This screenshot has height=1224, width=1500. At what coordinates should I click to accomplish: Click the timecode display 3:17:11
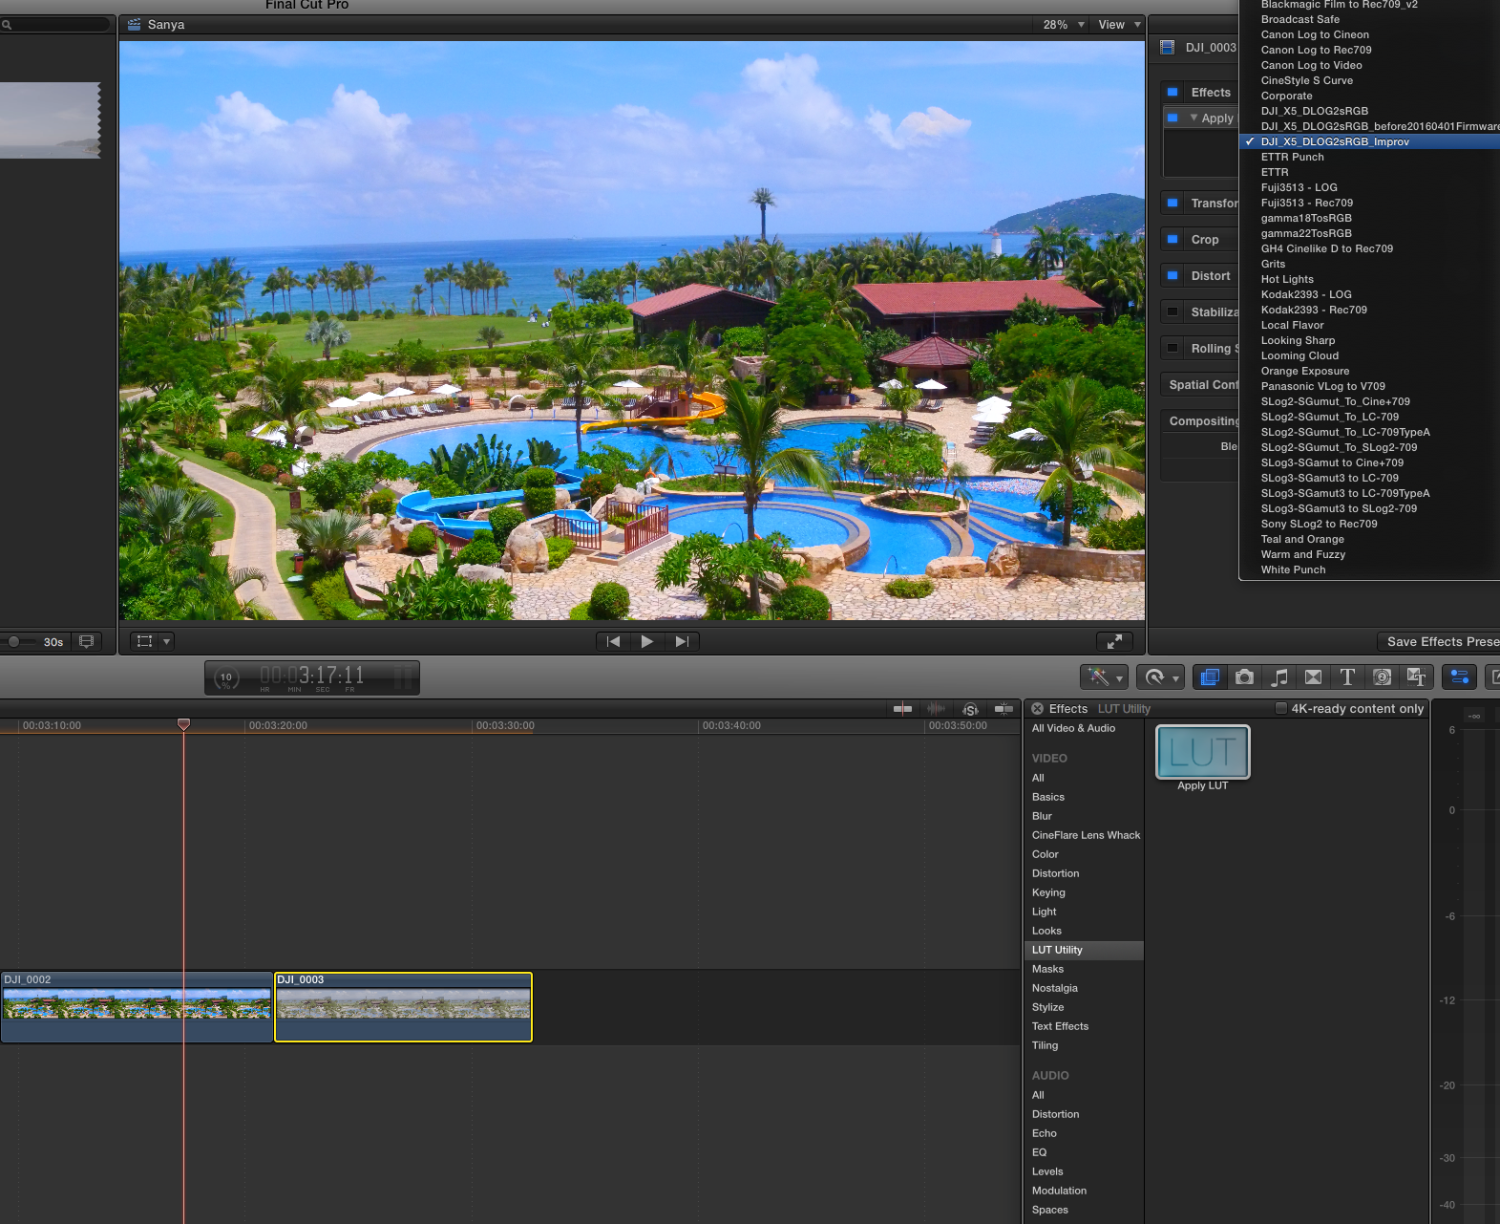coord(312,677)
